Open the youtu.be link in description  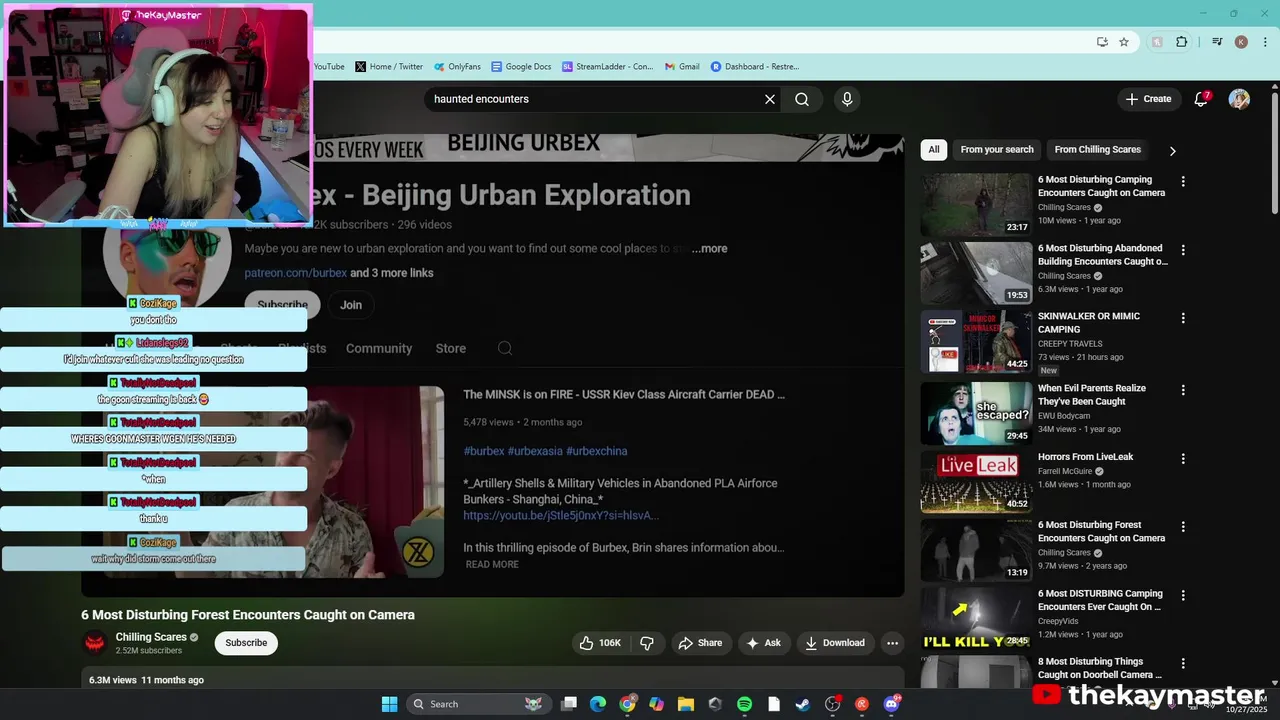pos(561,515)
